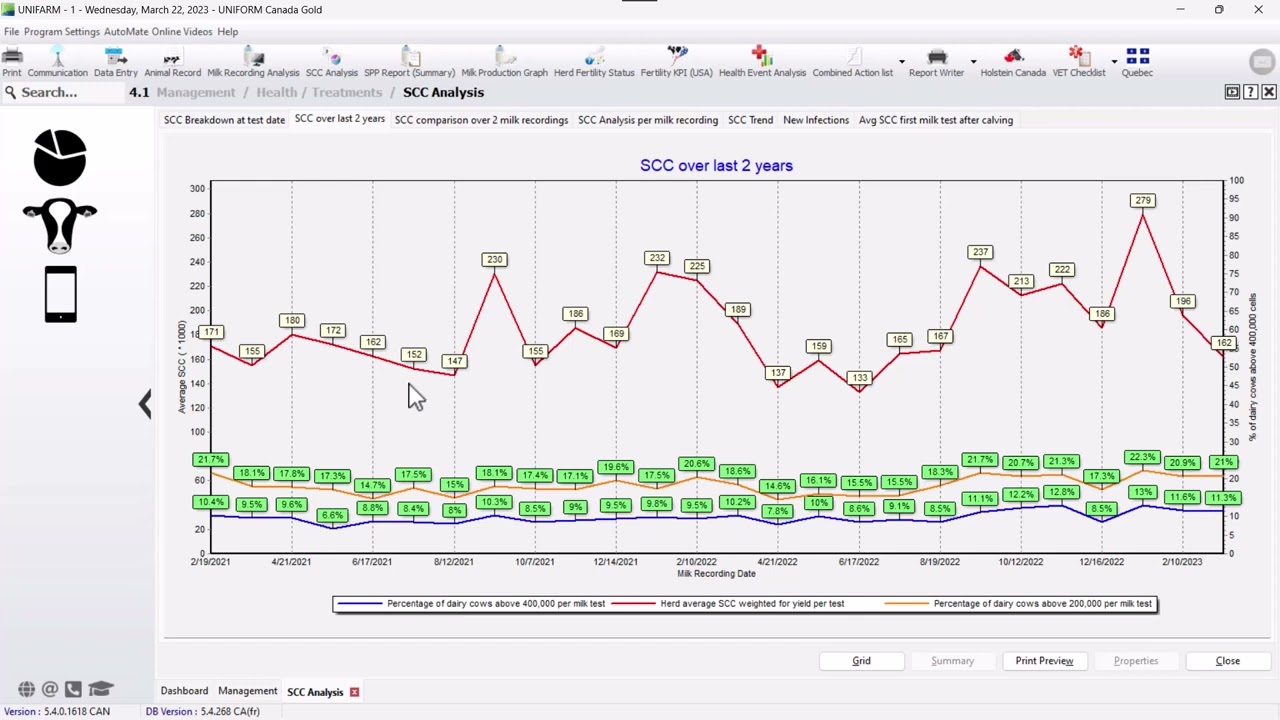This screenshot has width=1280, height=720.
Task: Click the mobile phone sidebar icon
Action: (x=60, y=295)
